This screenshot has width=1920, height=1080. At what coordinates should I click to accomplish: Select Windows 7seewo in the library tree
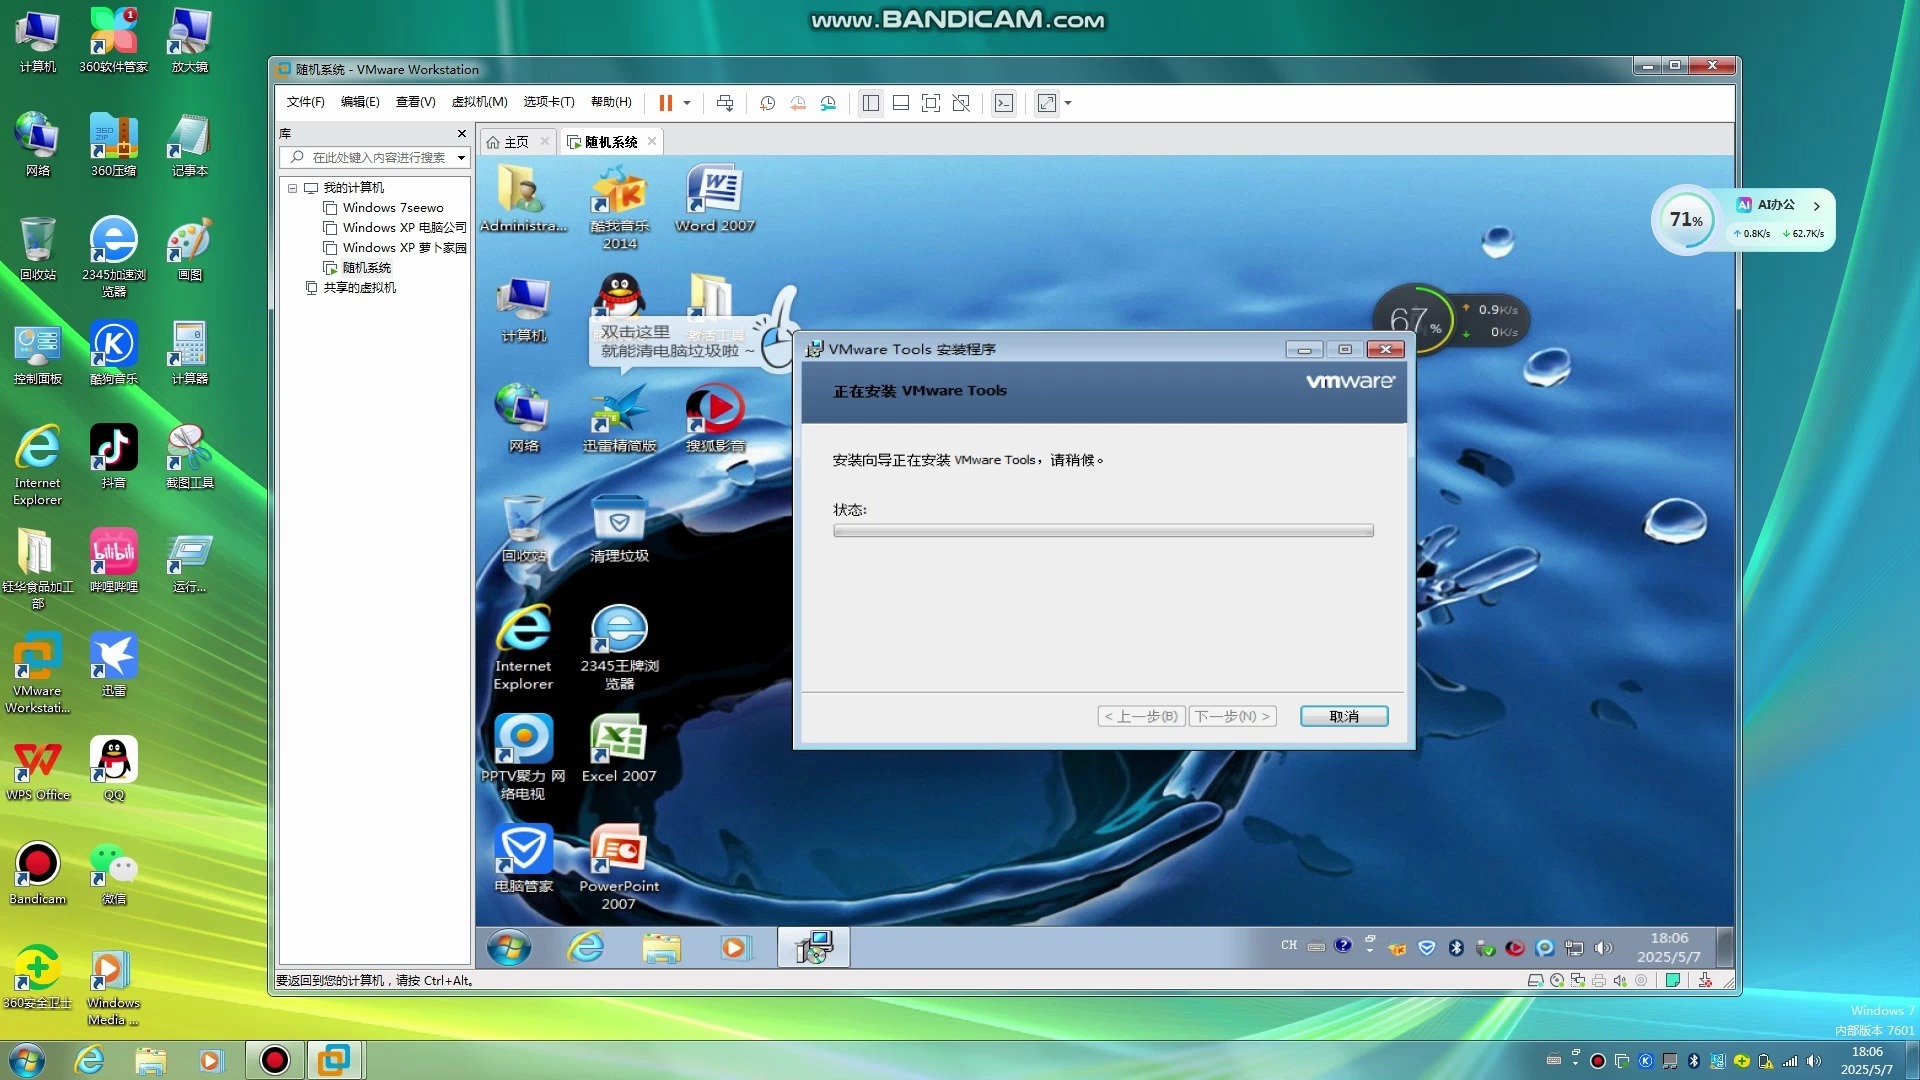pos(393,207)
